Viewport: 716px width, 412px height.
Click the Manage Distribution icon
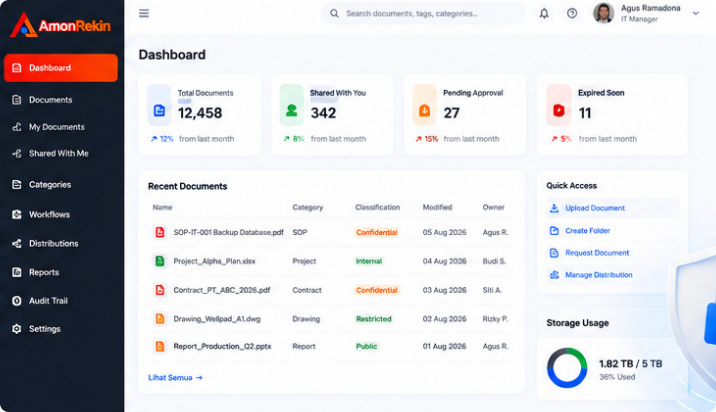(x=554, y=275)
